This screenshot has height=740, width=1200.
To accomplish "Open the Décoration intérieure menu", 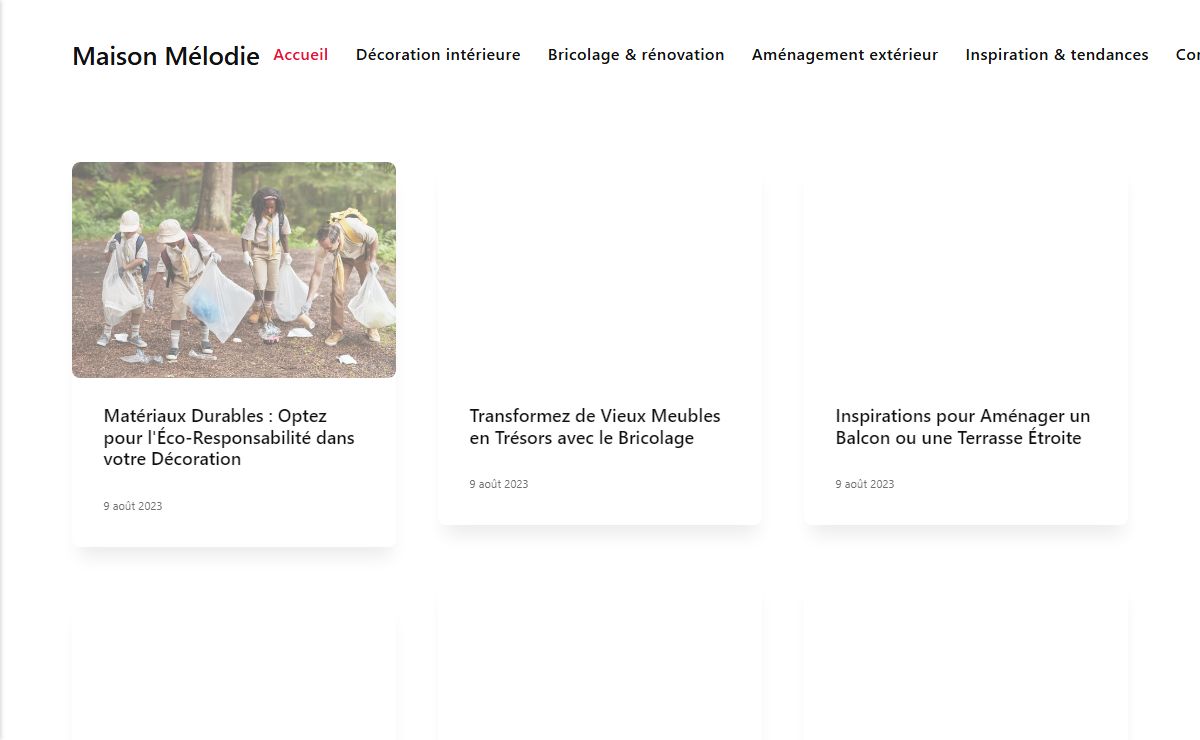I will pos(438,55).
